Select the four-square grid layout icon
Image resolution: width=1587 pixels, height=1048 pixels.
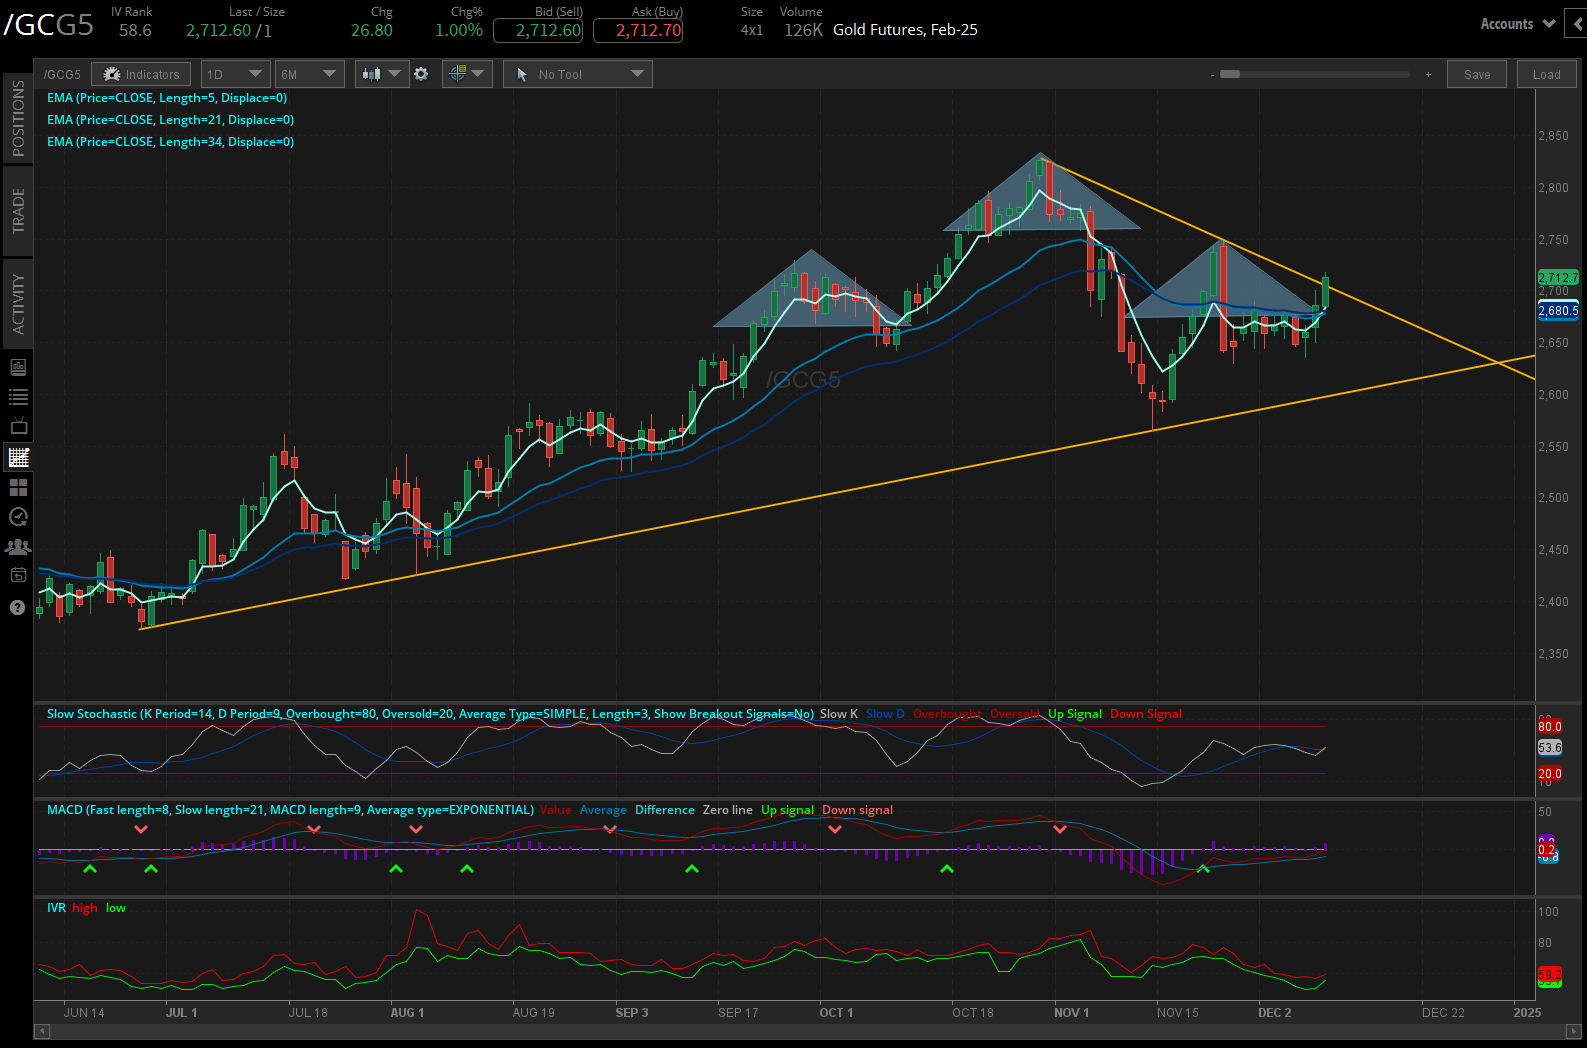point(18,487)
